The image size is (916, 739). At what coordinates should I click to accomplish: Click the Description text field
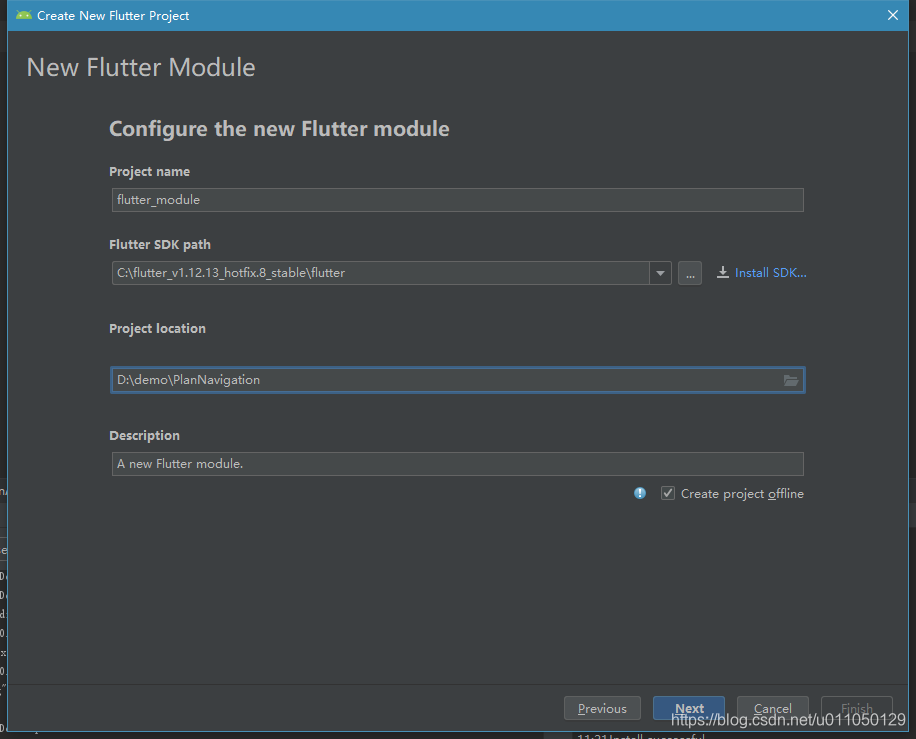(400, 463)
